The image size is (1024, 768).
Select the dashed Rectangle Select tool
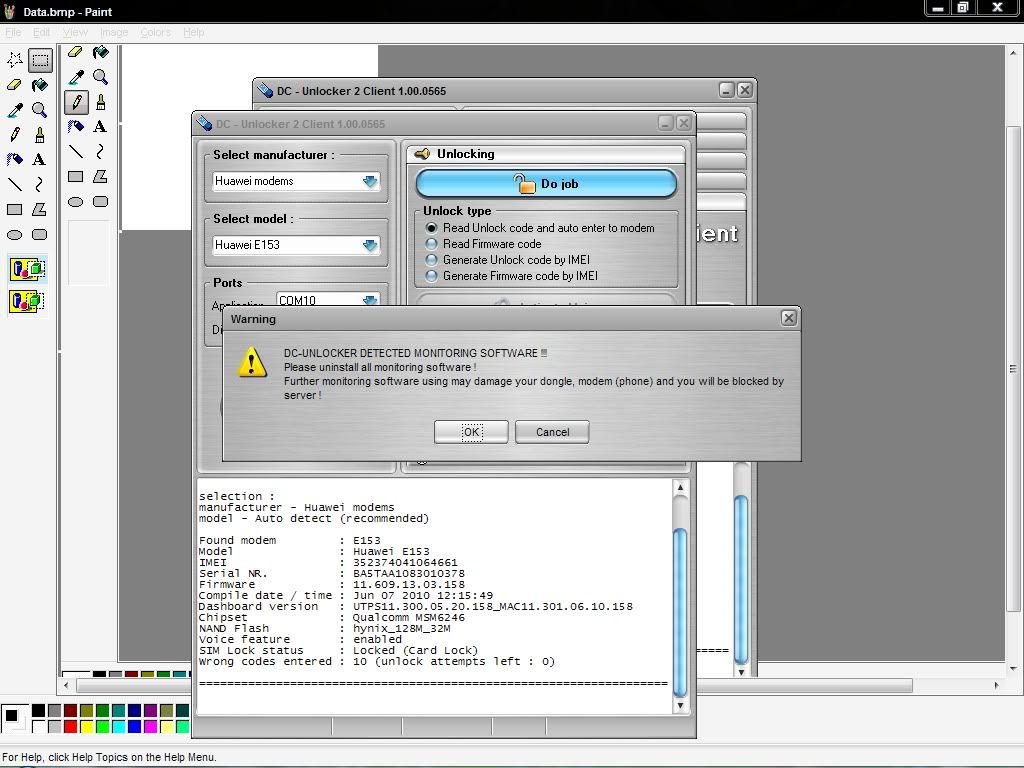coord(39,60)
